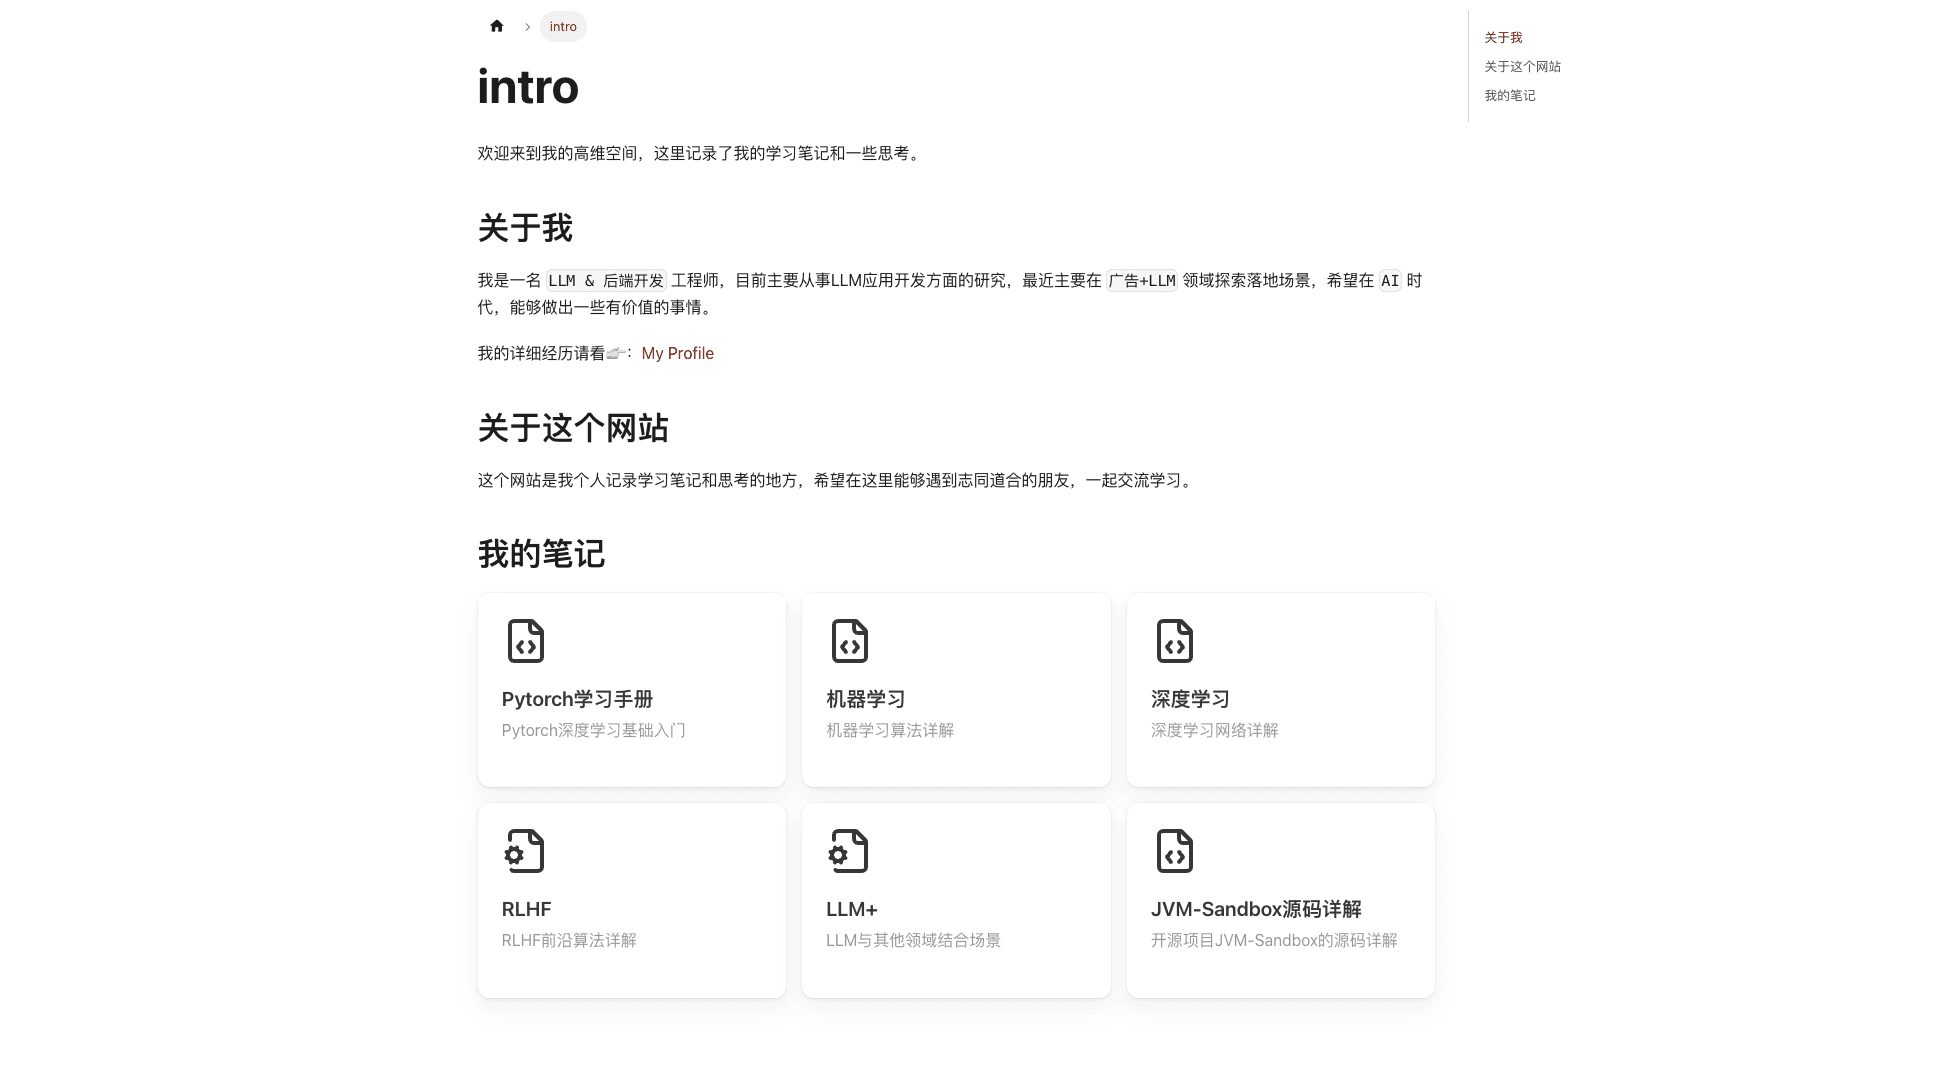1960x1080 pixels.
Task: Click the 深度学习 card code-file icon
Action: point(1174,641)
